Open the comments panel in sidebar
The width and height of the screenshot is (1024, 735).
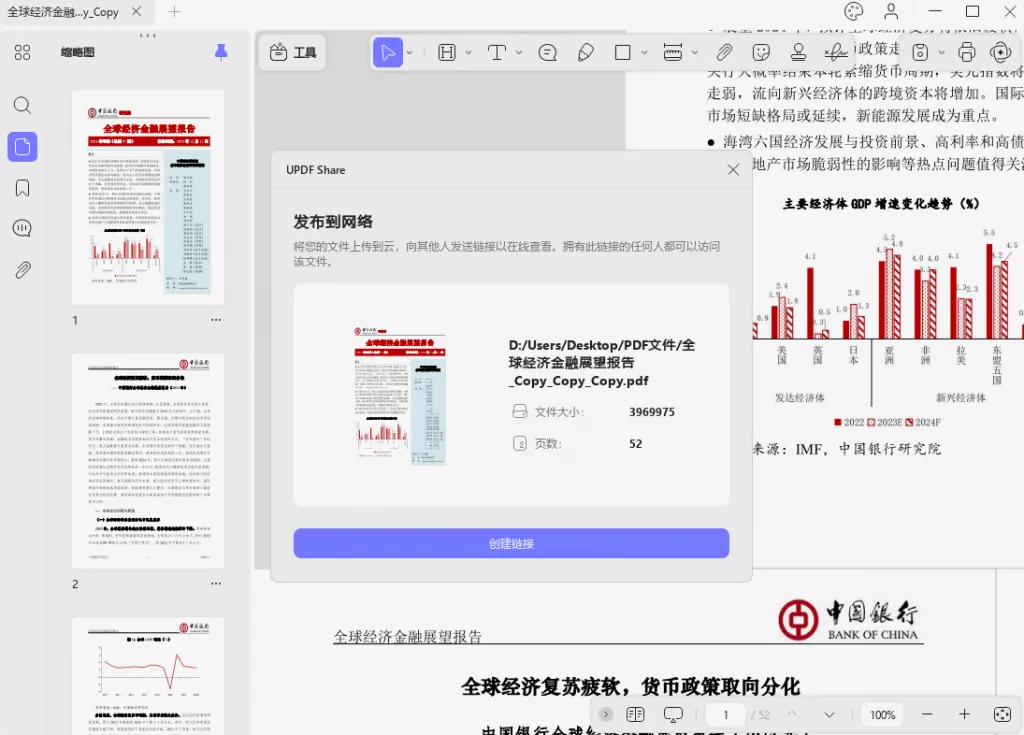pyautogui.click(x=22, y=228)
